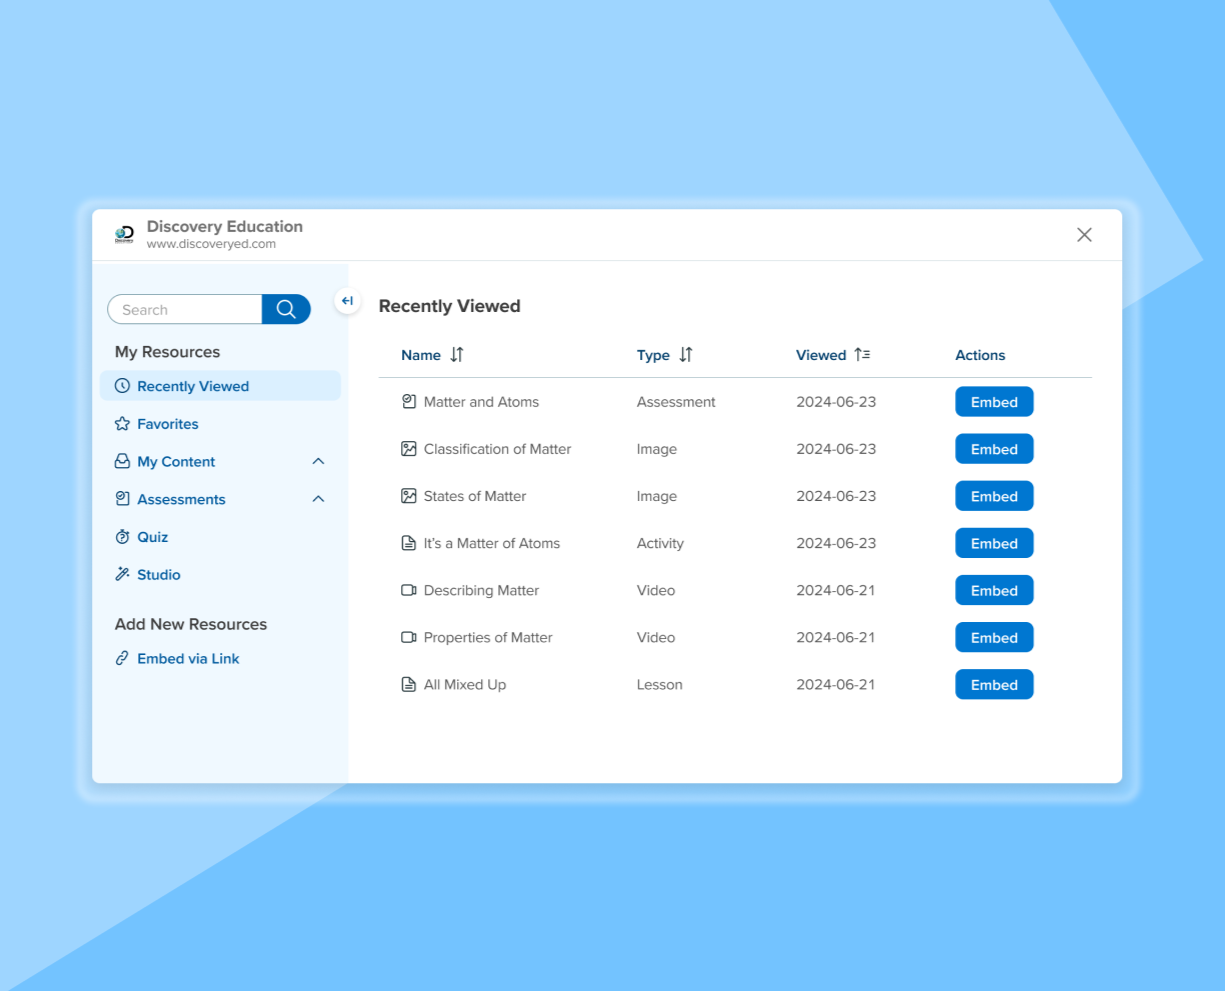Sort by Type using sort arrows icon

pyautogui.click(x=686, y=355)
